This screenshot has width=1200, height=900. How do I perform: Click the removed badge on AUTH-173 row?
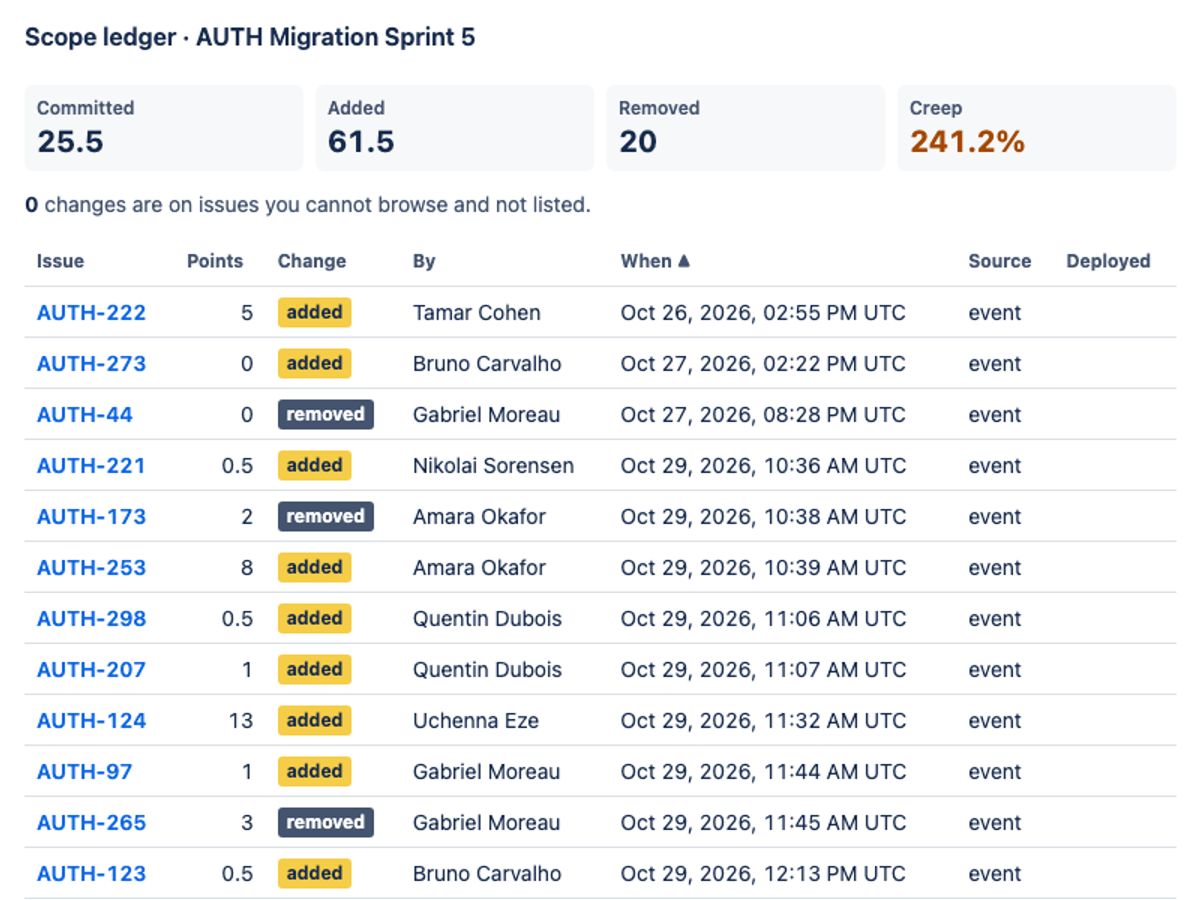[326, 516]
